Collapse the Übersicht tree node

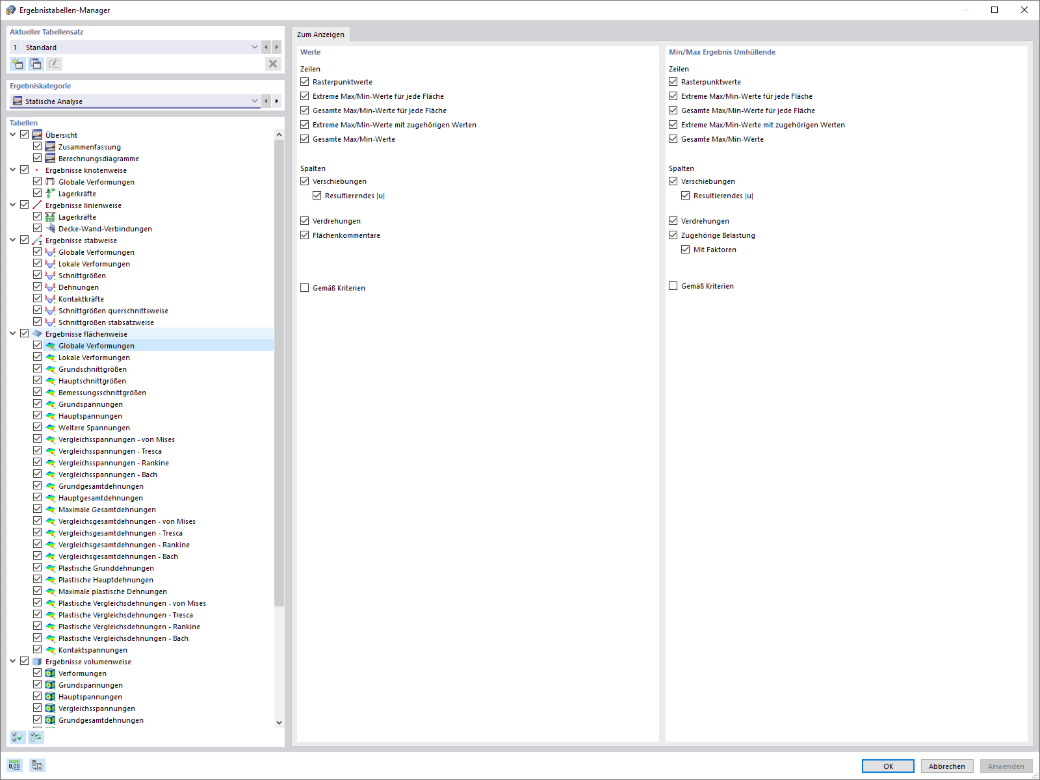point(13,135)
